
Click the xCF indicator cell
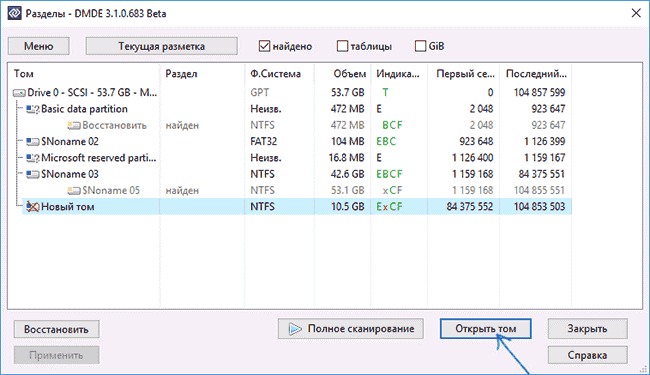tap(392, 190)
